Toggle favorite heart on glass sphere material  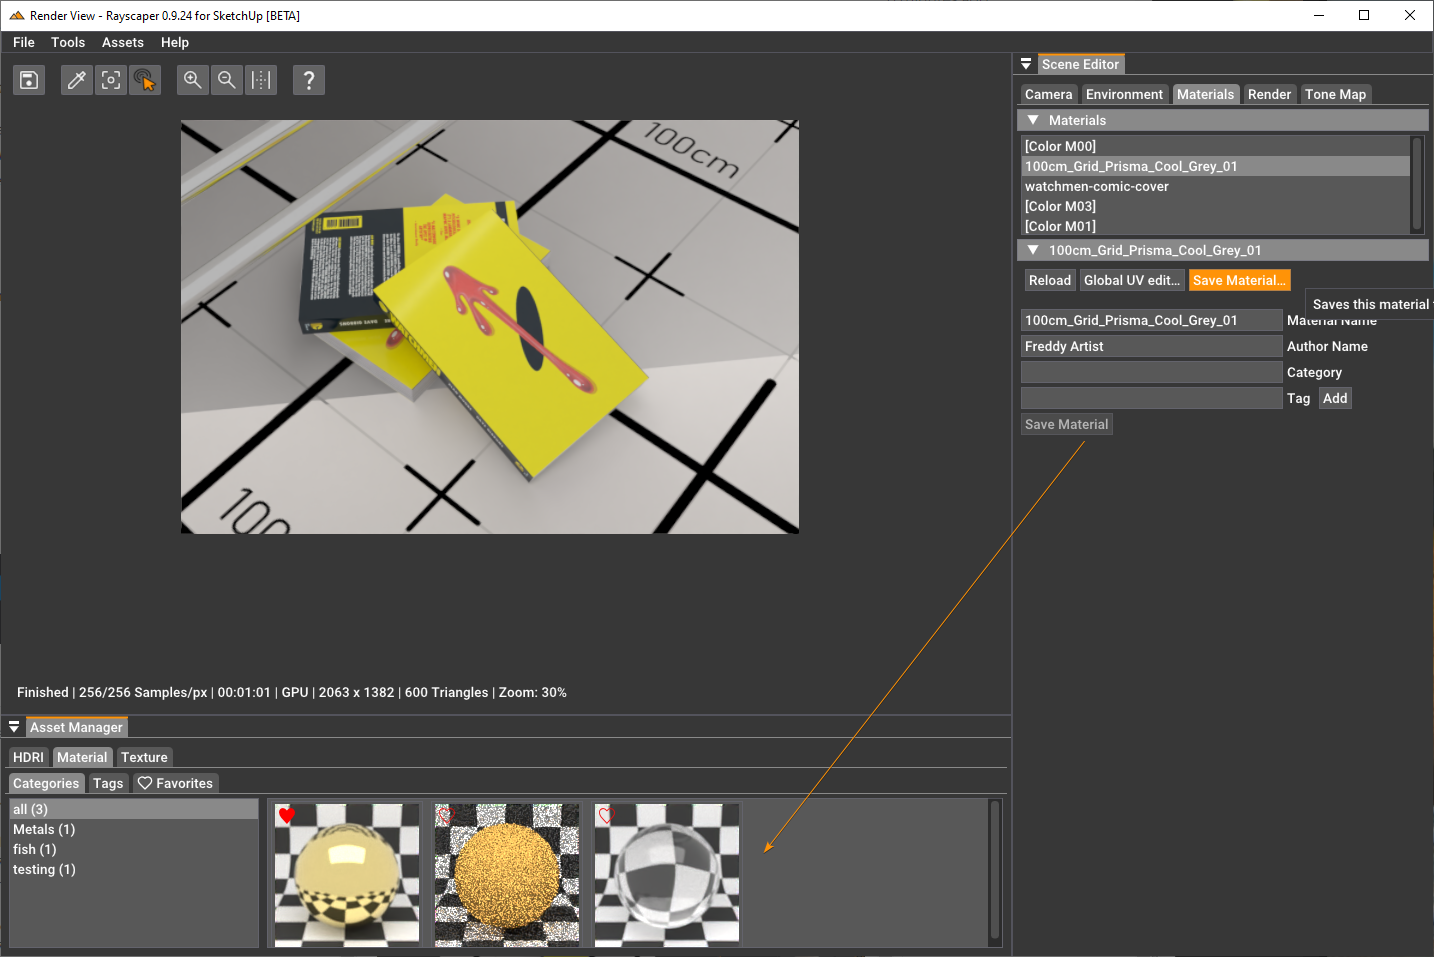(x=606, y=816)
